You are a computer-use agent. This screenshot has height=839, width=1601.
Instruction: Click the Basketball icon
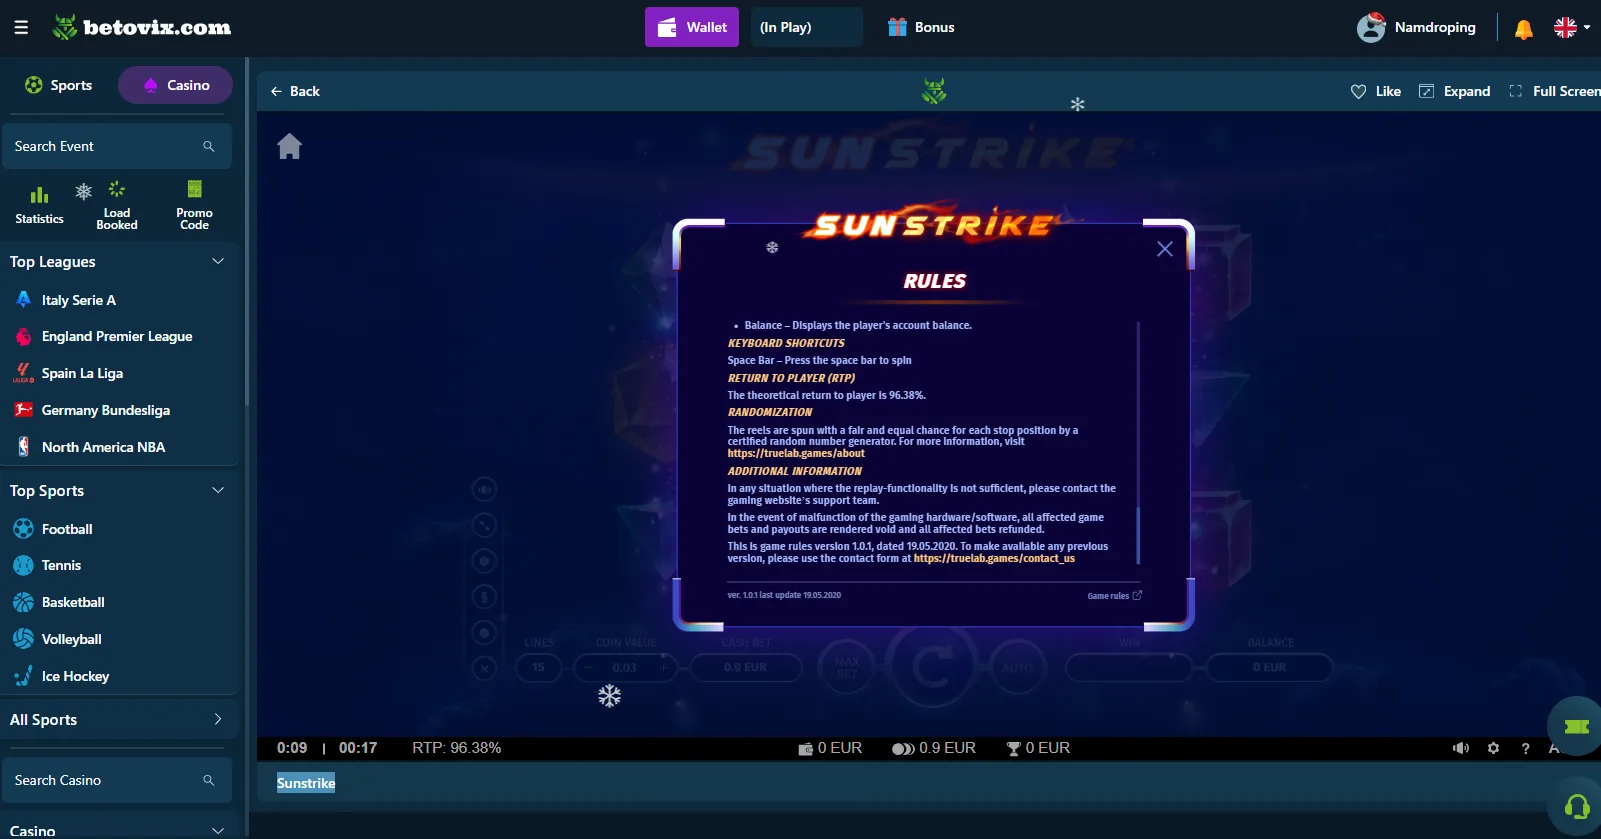click(23, 602)
